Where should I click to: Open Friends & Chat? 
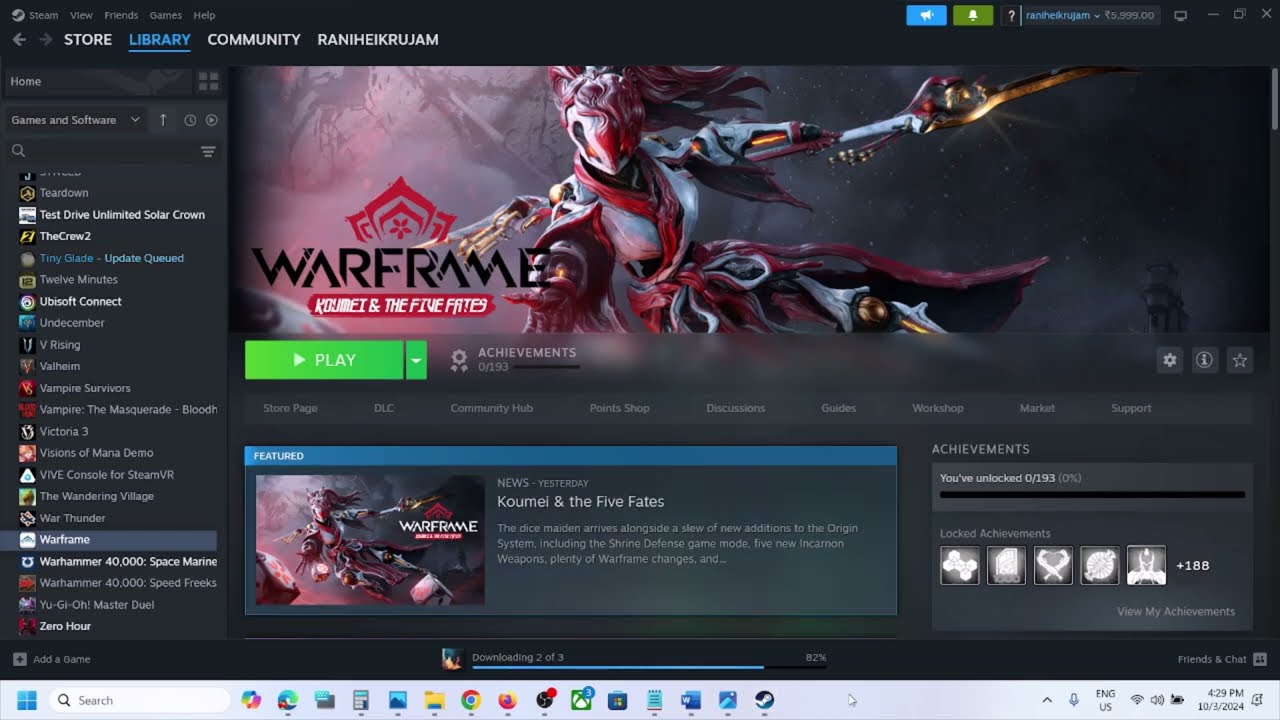[1222, 659]
